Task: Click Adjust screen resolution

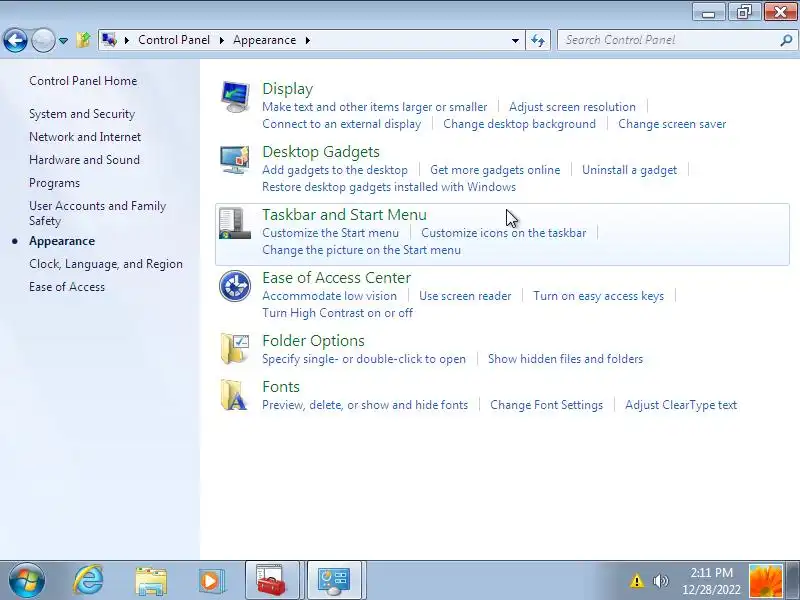Action: coord(572,107)
